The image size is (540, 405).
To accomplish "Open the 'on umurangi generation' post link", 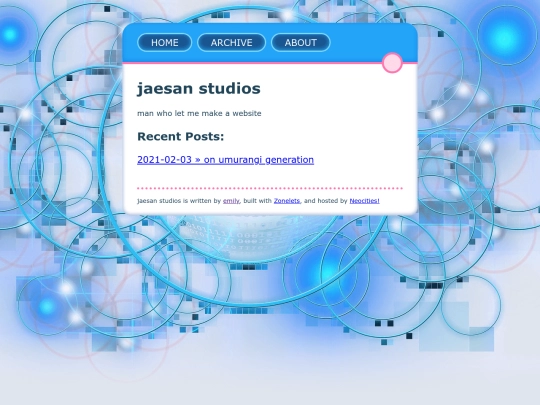I will coord(225,160).
